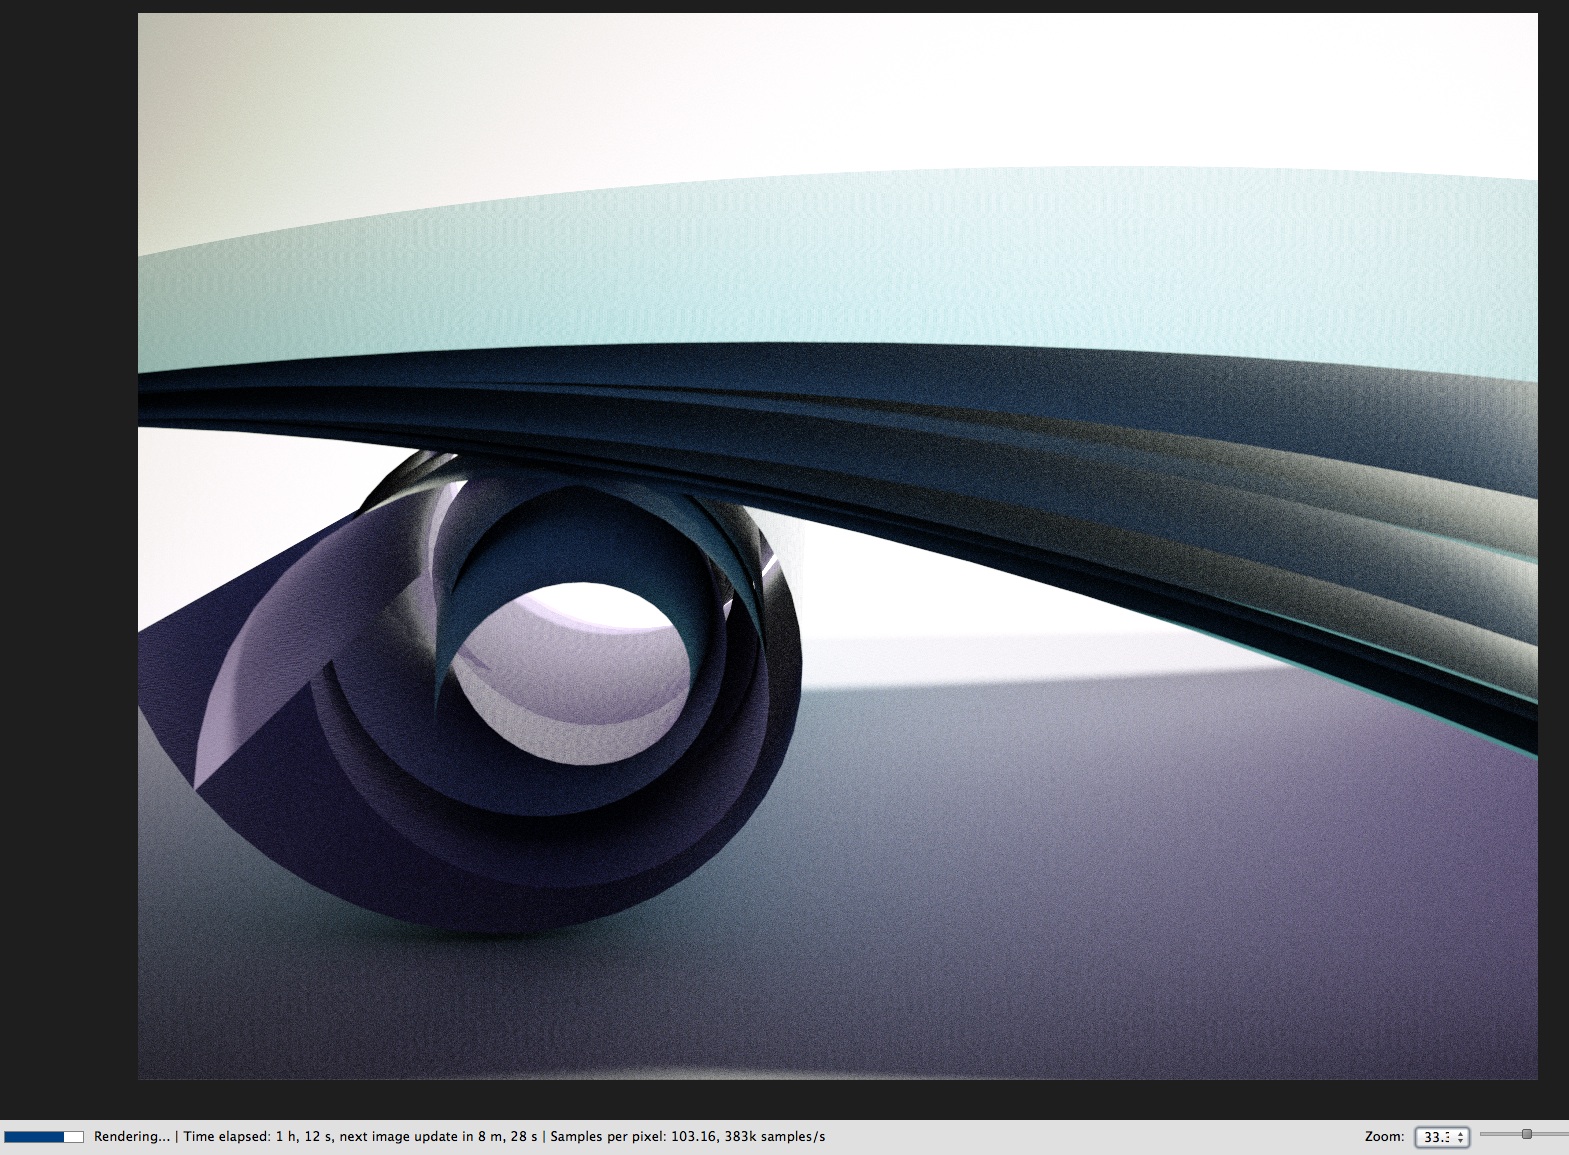Click the blue render progress bar
Viewport: 1569px width, 1155px height.
click(44, 1137)
